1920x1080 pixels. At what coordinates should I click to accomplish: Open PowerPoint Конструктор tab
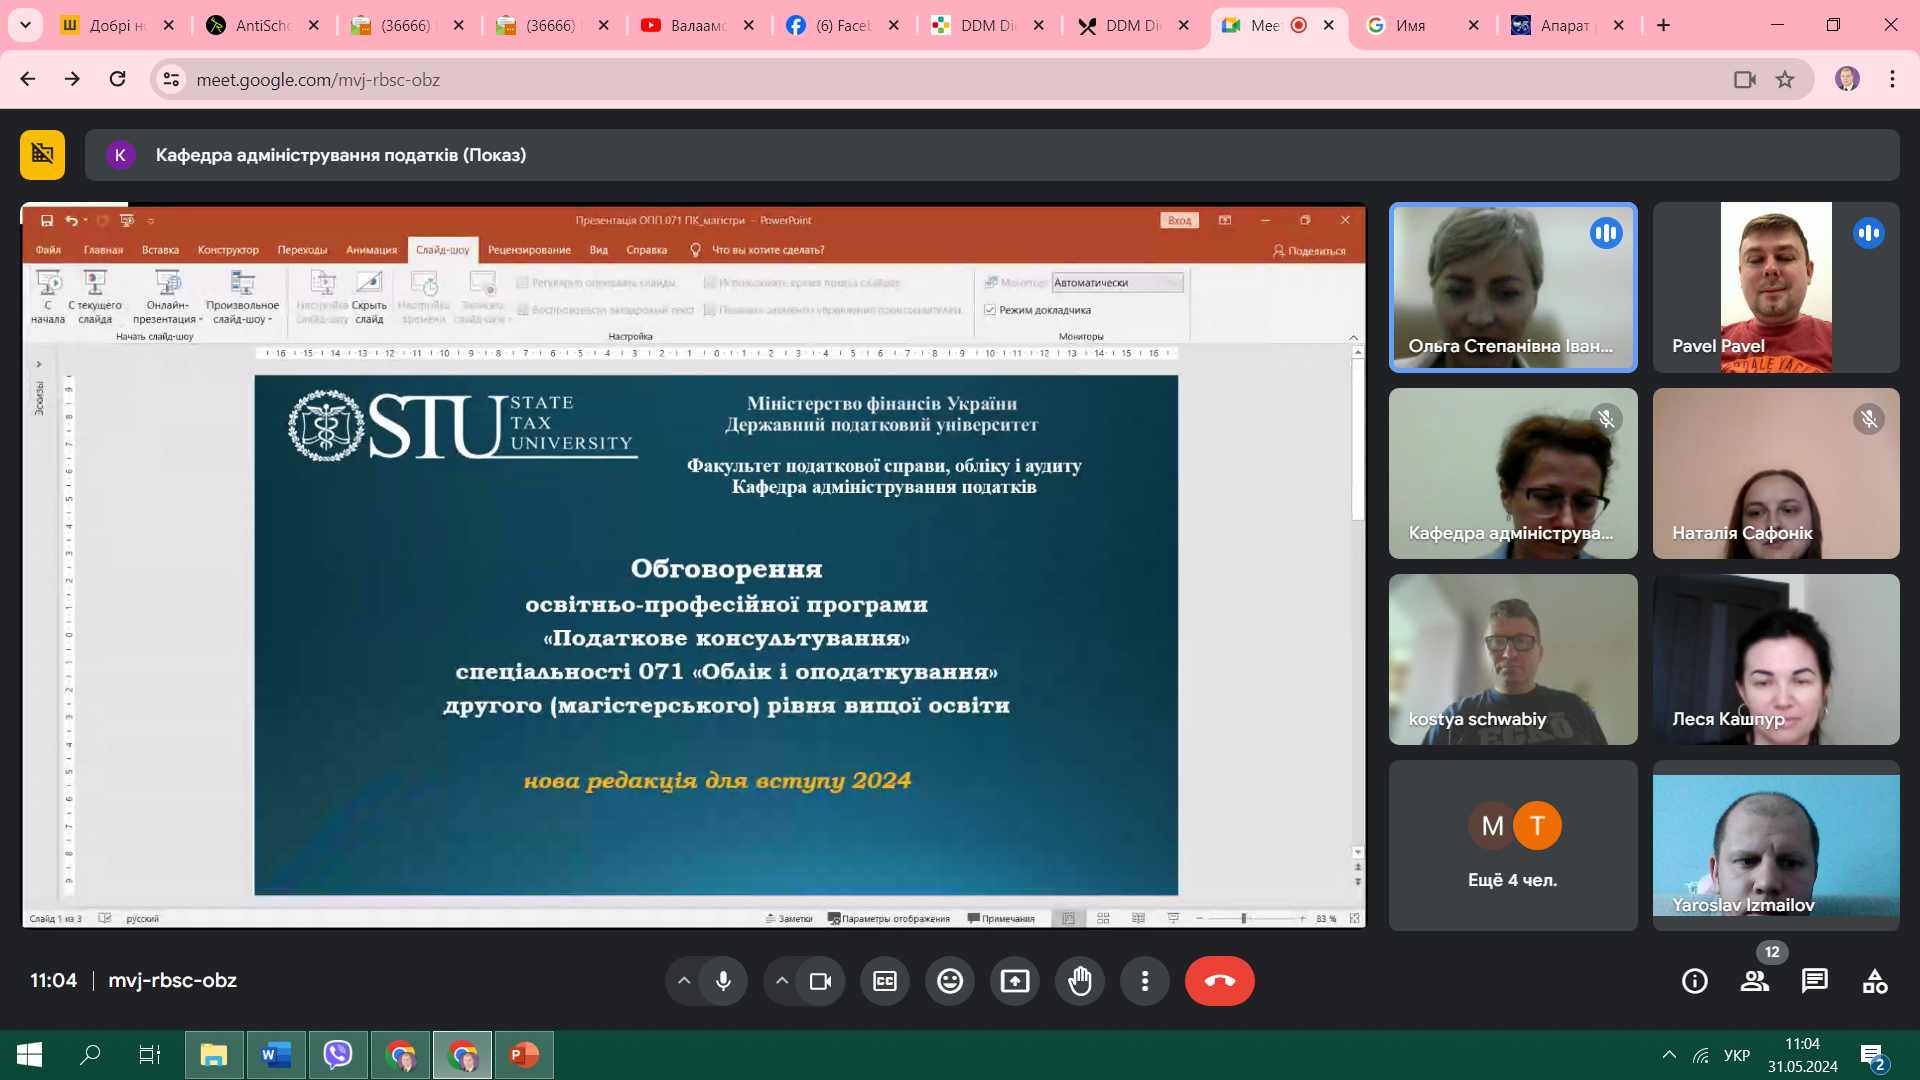228,250
